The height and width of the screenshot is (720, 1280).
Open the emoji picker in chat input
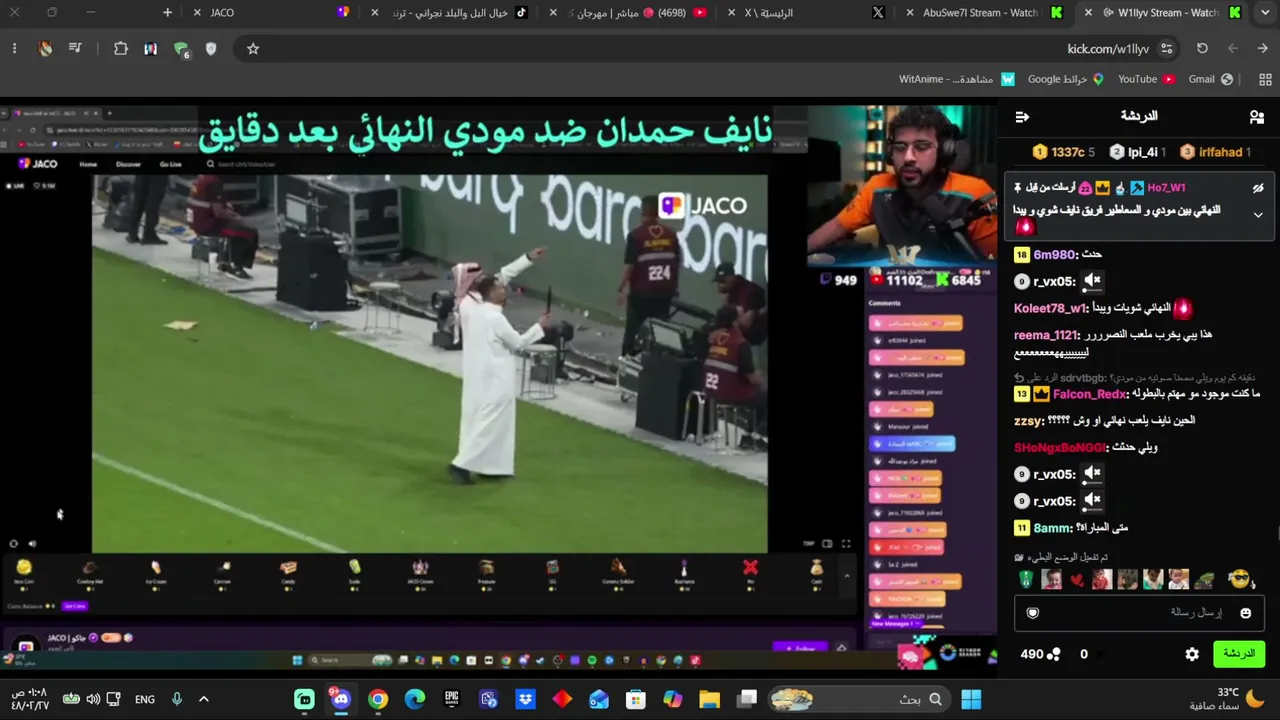pos(1245,612)
